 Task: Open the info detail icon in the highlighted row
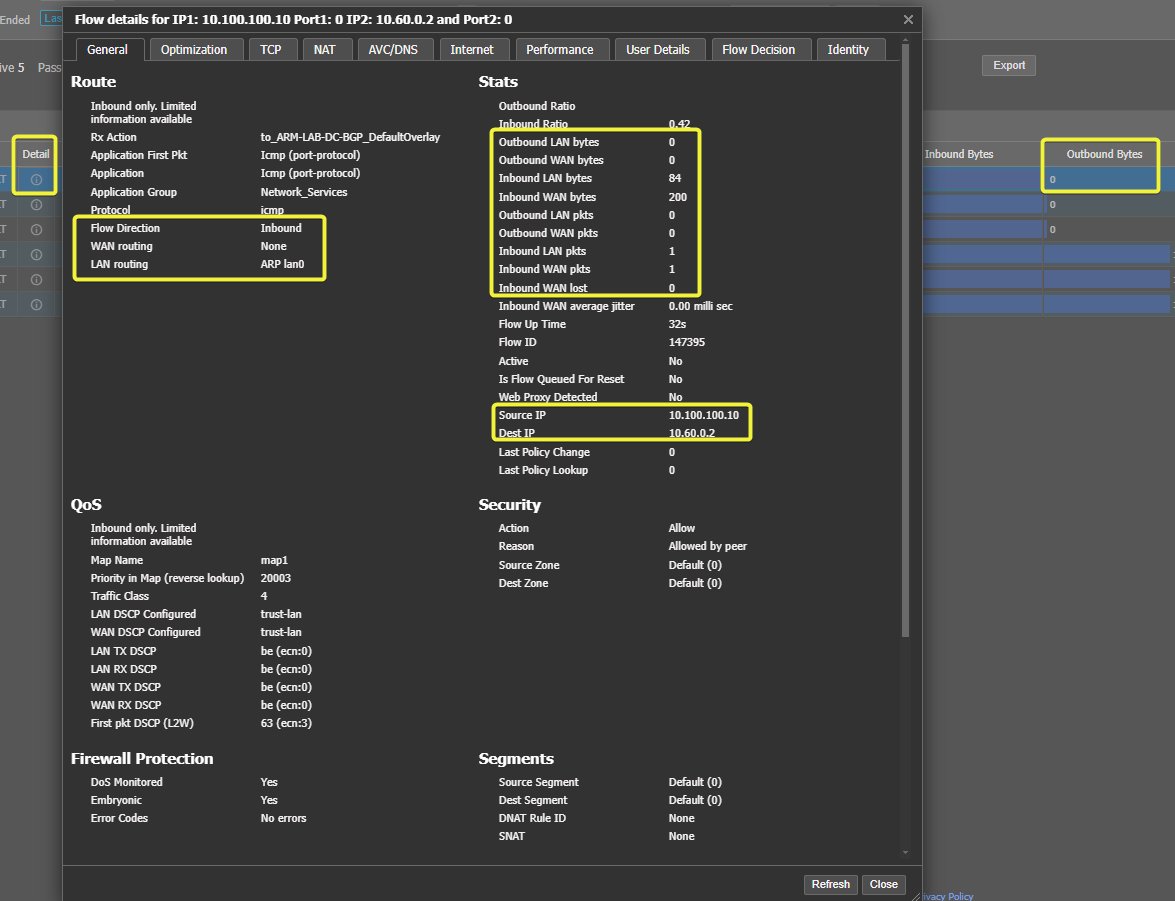pyautogui.click(x=36, y=180)
